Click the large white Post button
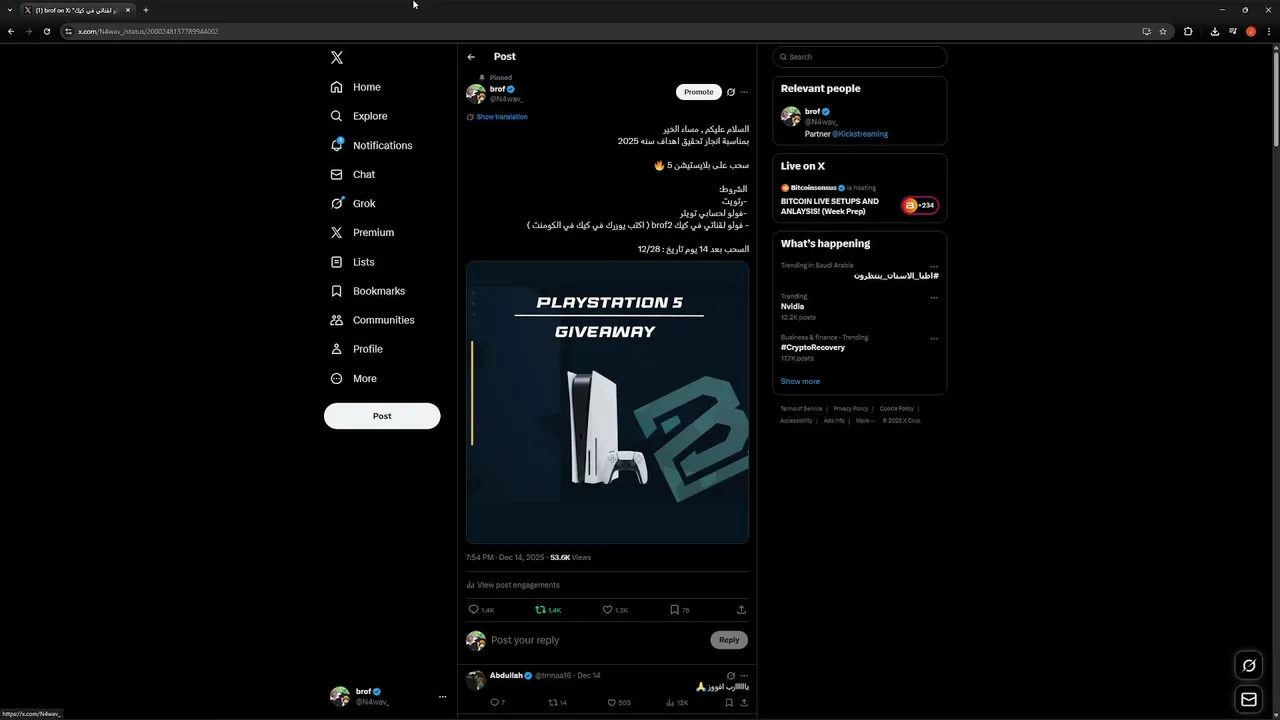Image resolution: width=1280 pixels, height=720 pixels. click(x=382, y=416)
